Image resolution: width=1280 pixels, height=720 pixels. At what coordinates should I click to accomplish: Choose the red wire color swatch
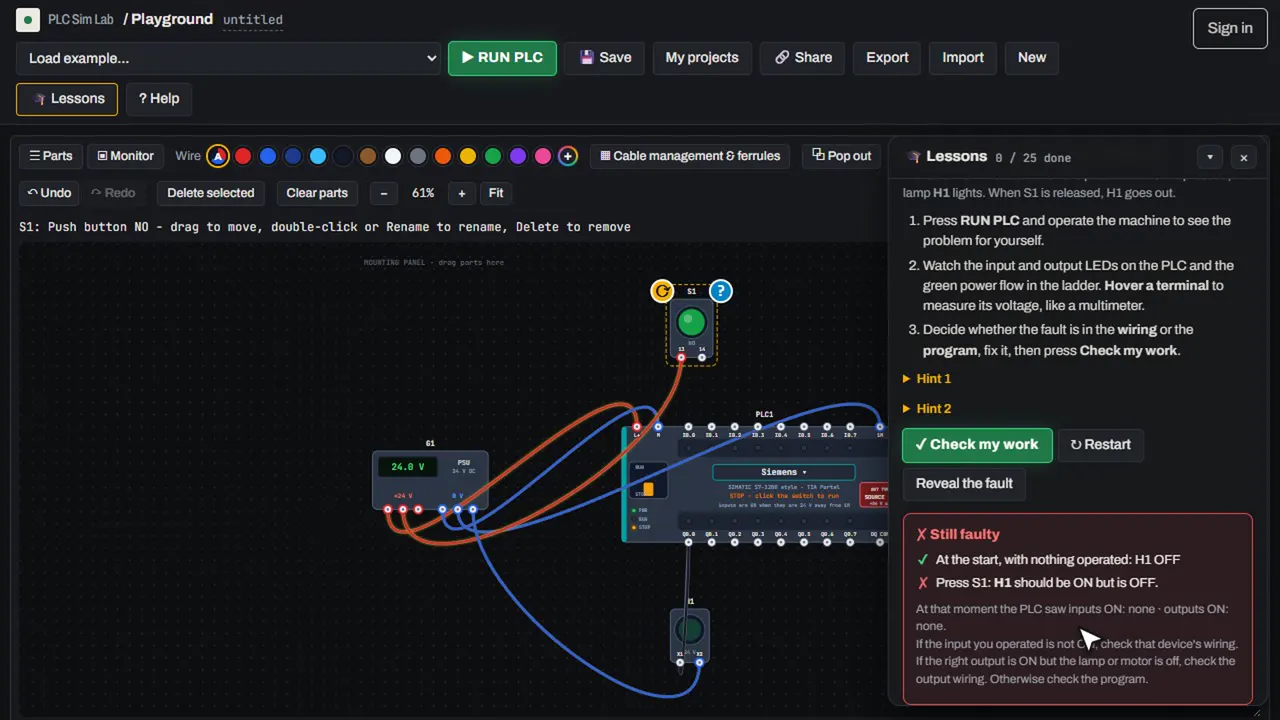click(243, 156)
